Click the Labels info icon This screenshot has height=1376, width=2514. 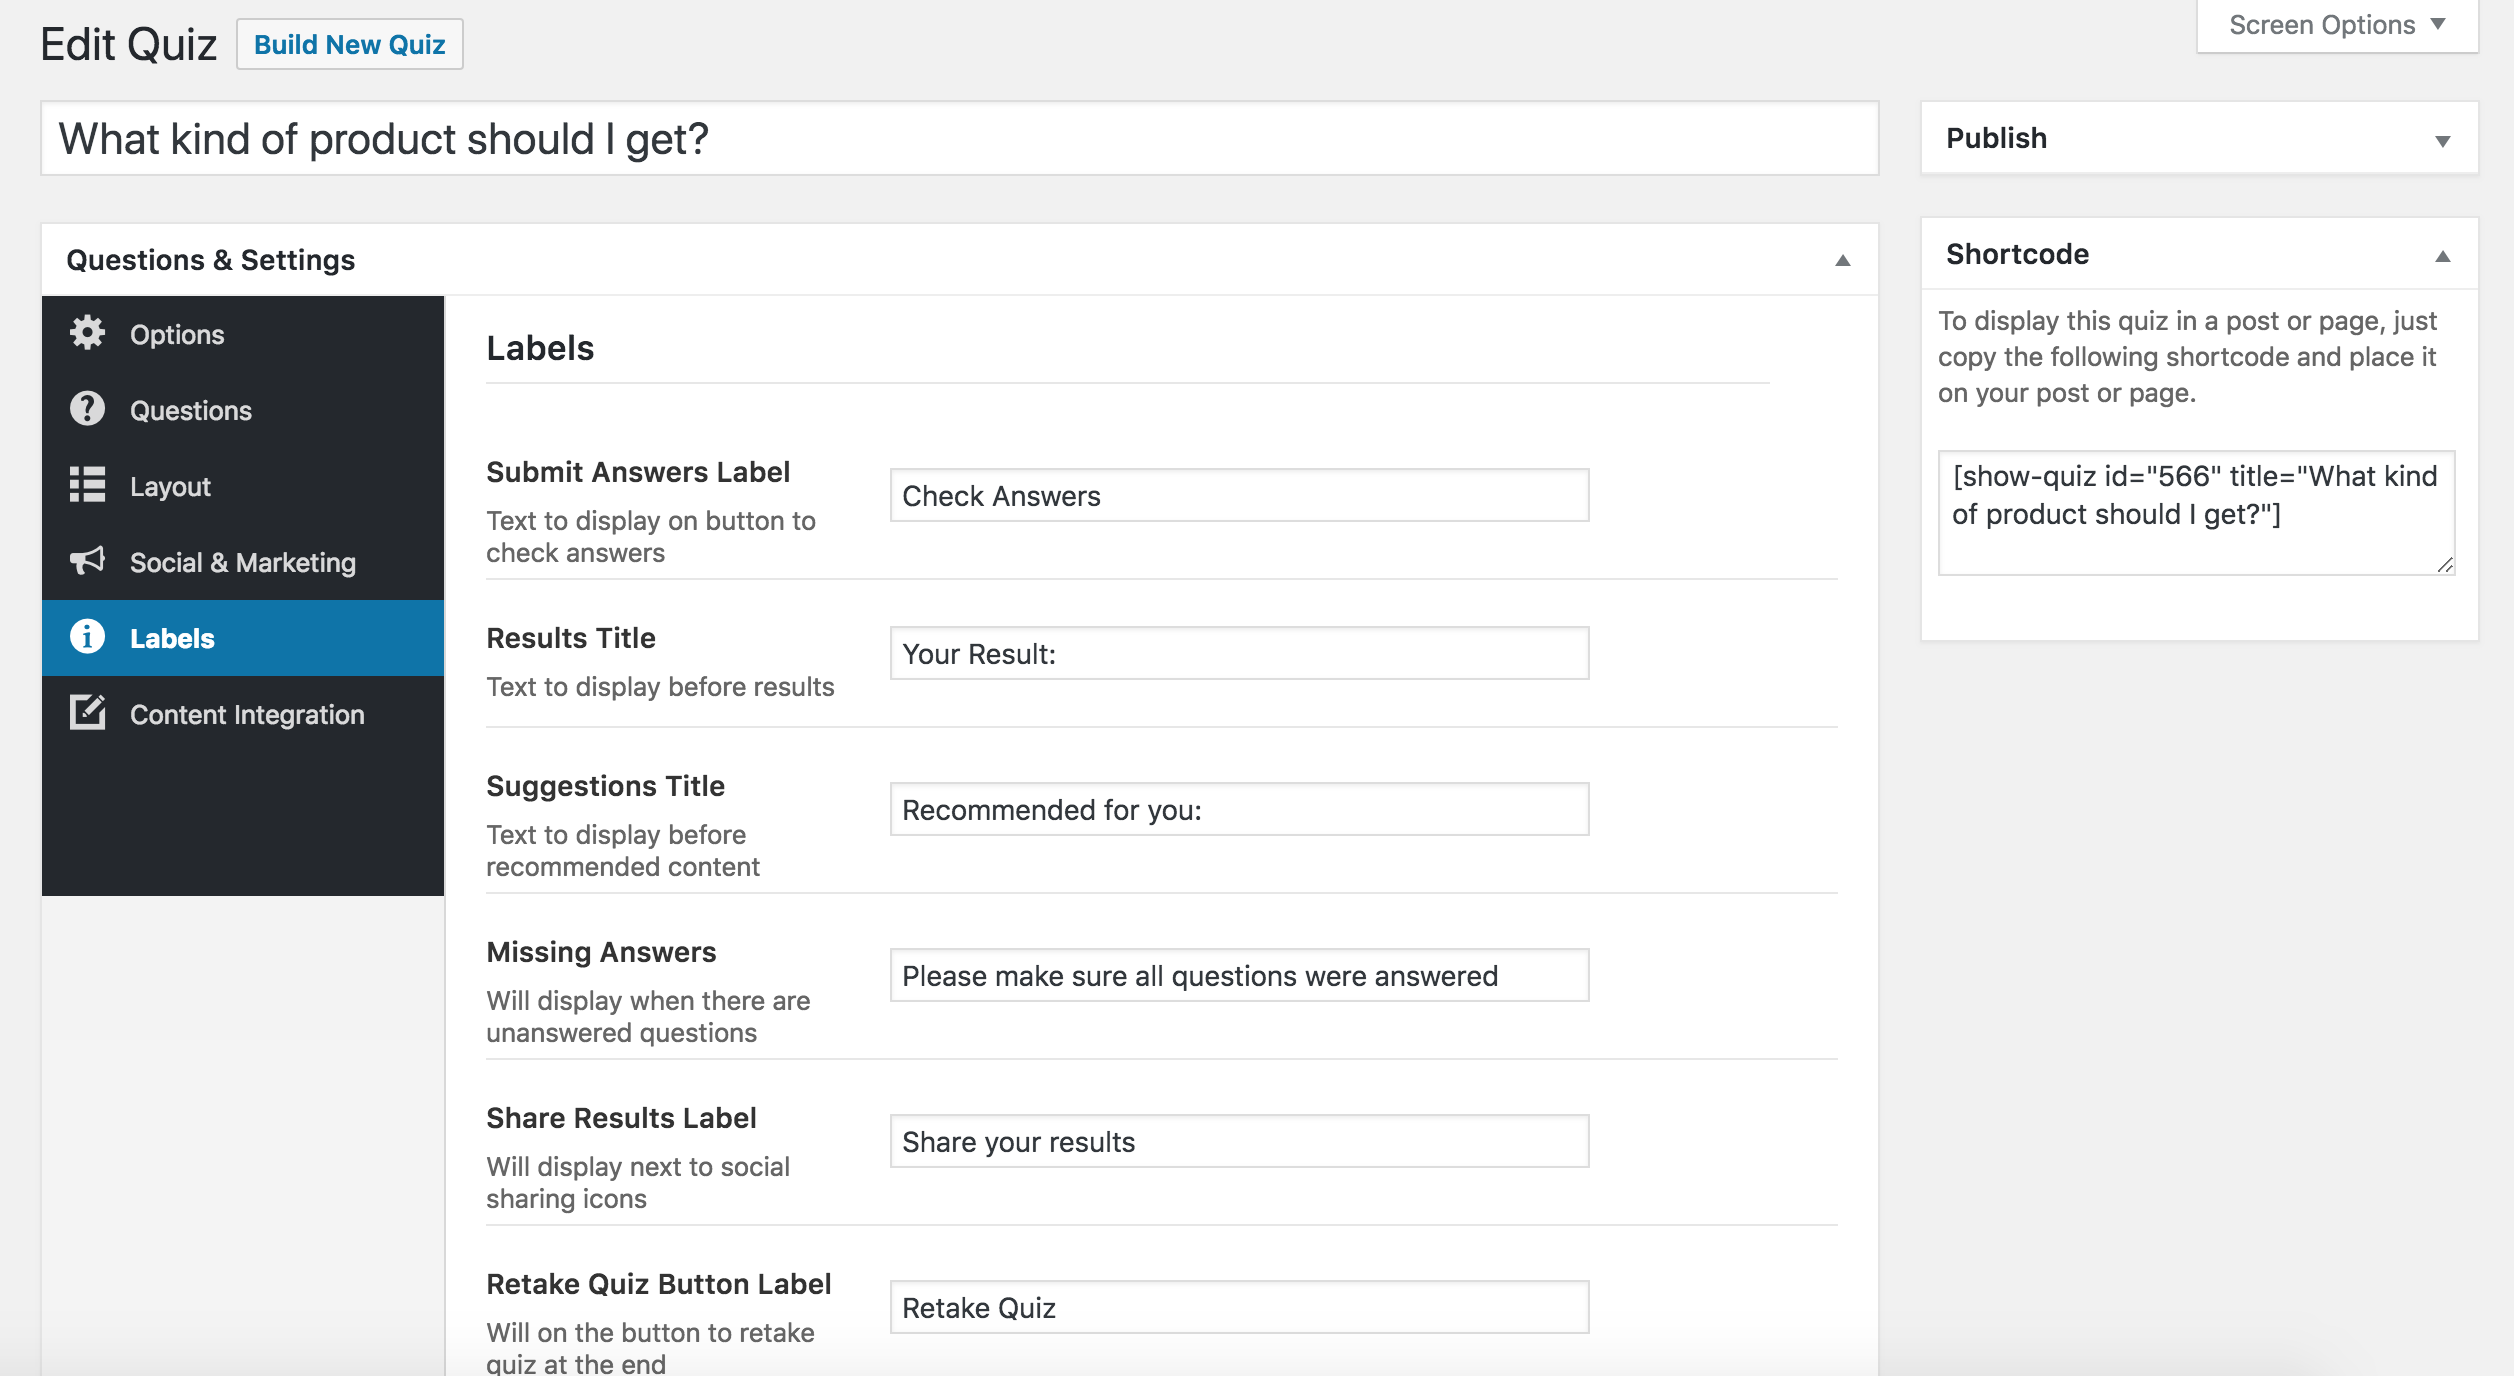[88, 637]
